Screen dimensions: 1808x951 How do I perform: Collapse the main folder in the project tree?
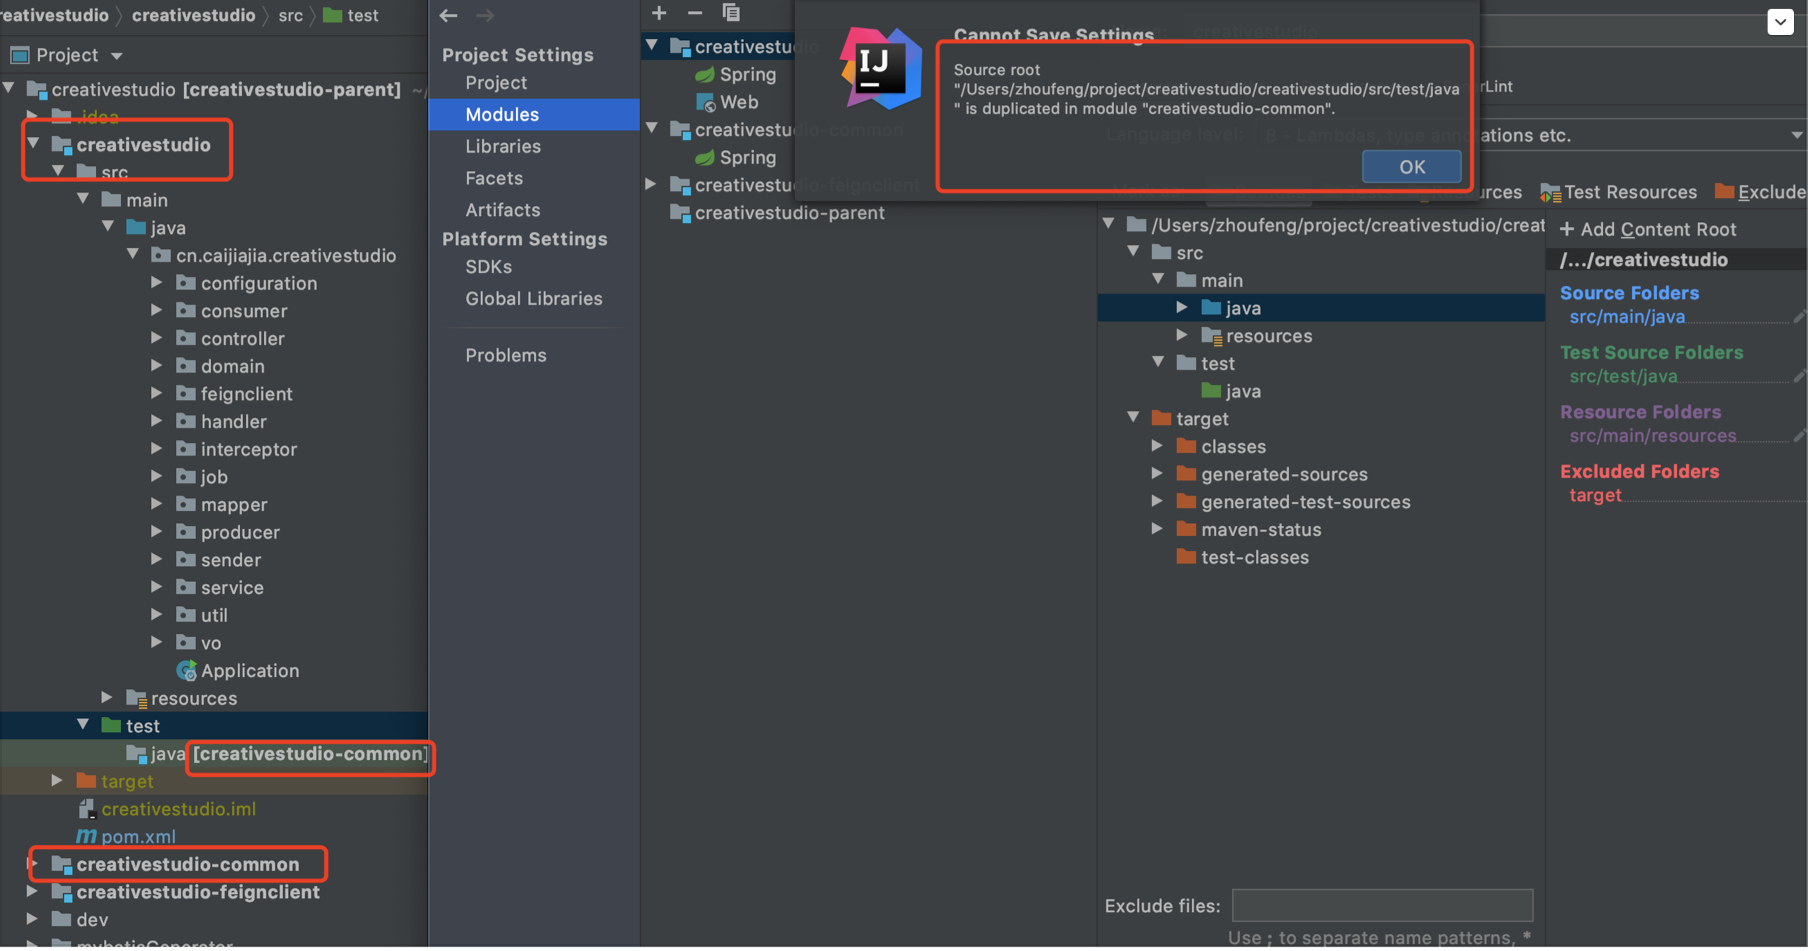point(84,199)
